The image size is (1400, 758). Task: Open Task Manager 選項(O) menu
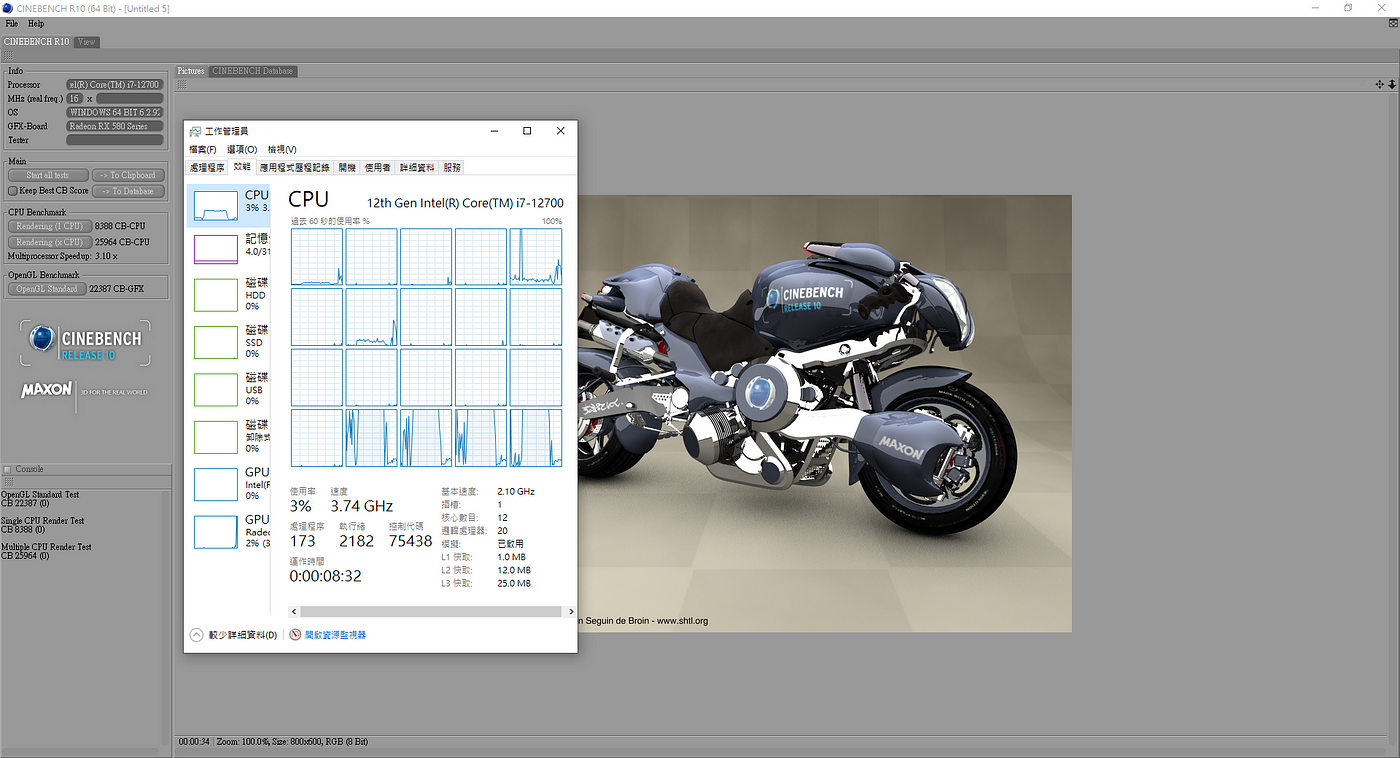[x=242, y=149]
